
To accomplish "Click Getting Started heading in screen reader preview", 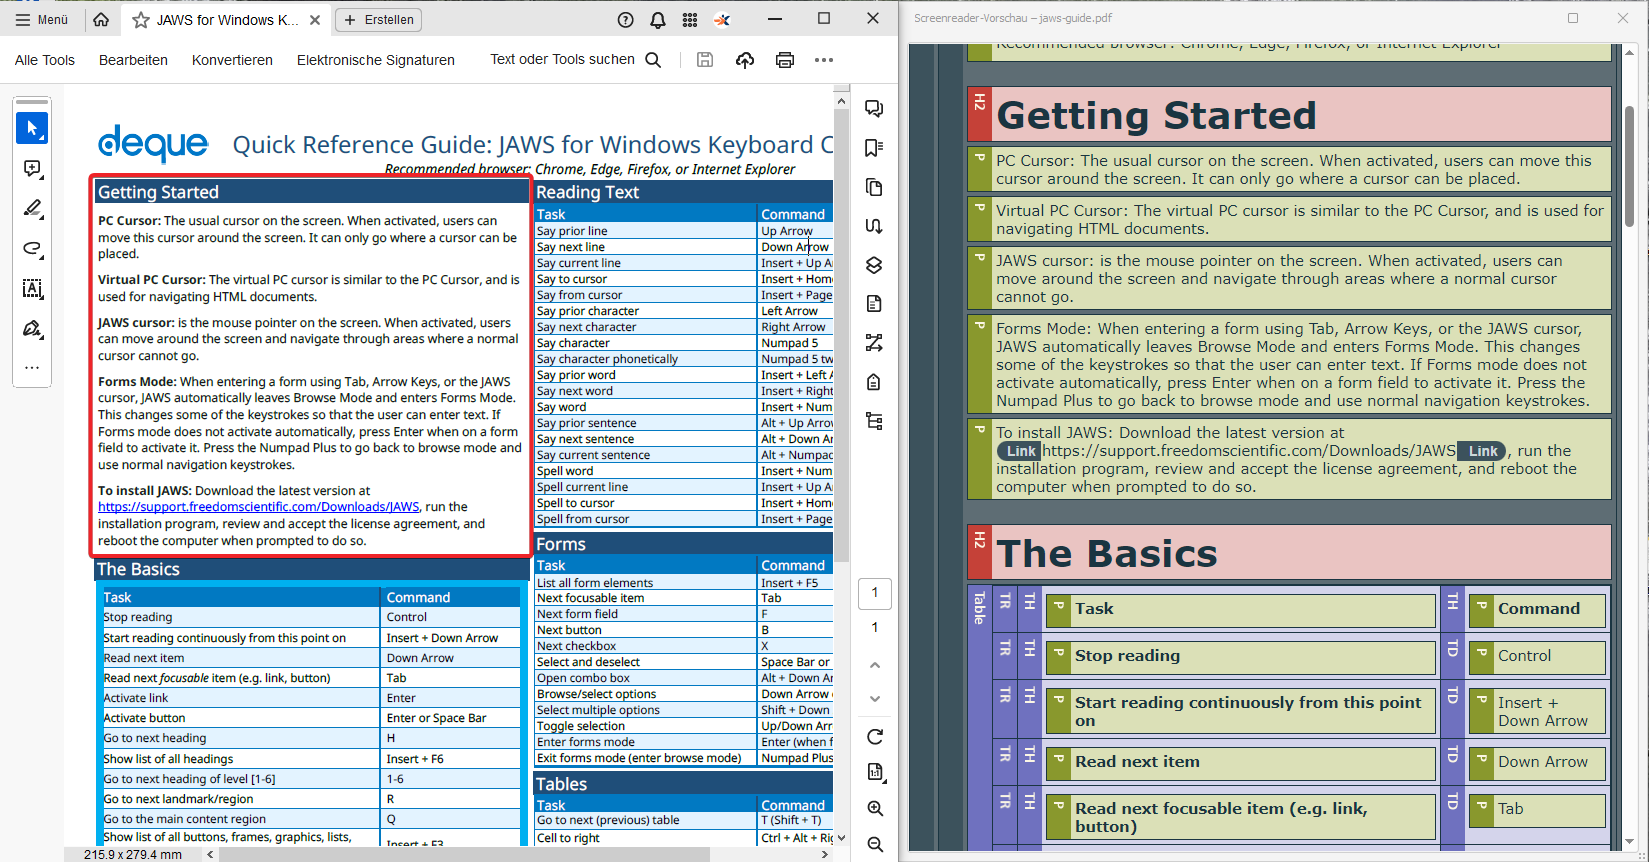I will point(1156,116).
